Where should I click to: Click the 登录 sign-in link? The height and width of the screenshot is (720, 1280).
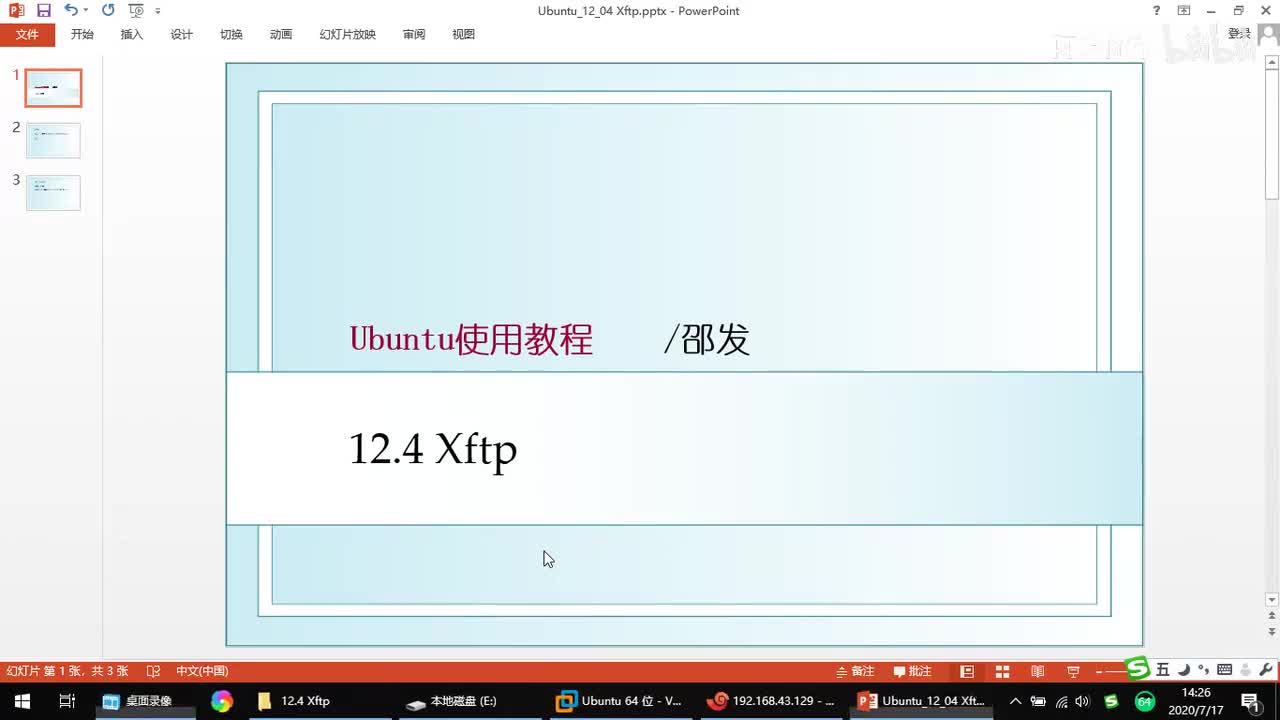[1240, 34]
